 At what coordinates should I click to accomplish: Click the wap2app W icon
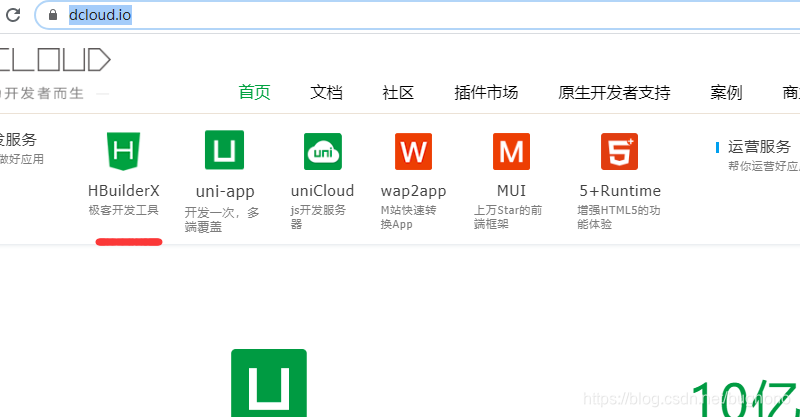[413, 152]
